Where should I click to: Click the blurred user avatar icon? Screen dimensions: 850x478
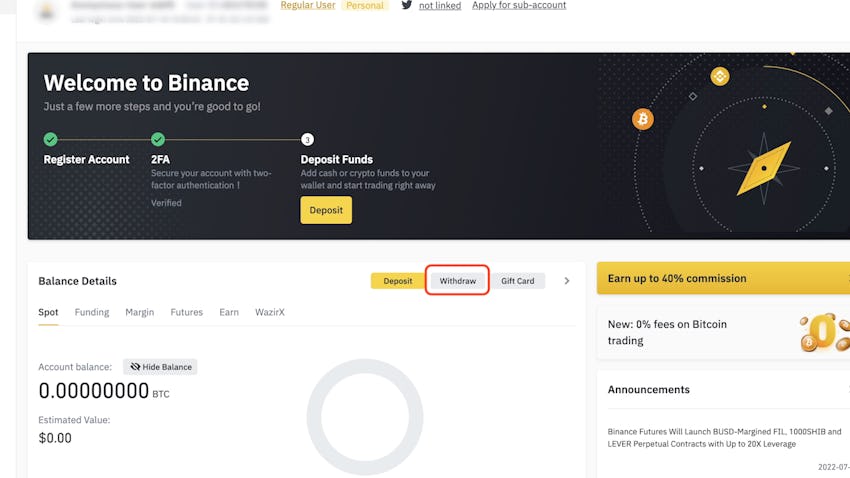47,11
